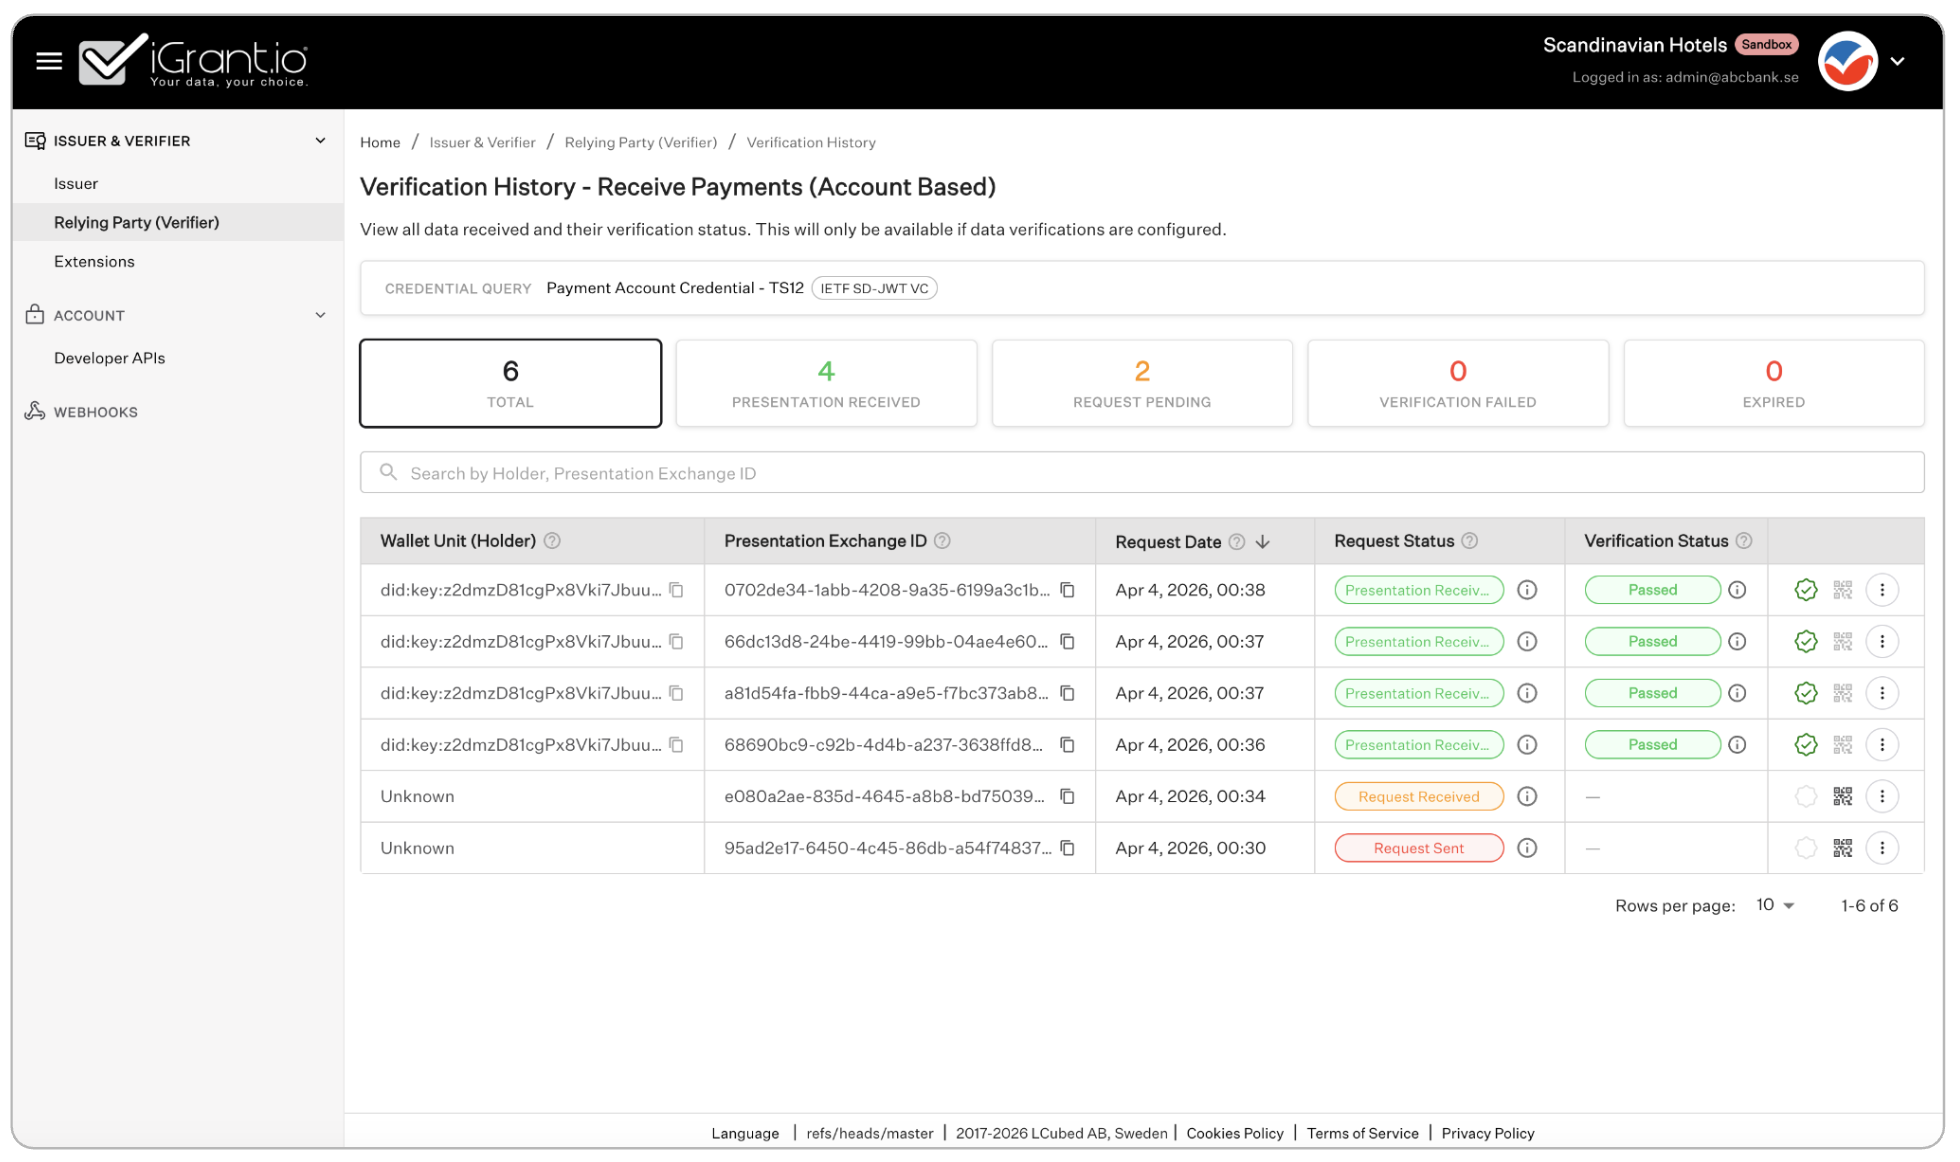Viewport: 1960px width, 1162px height.
Task: Click the green verification badge on the top row
Action: pyautogui.click(x=1806, y=590)
